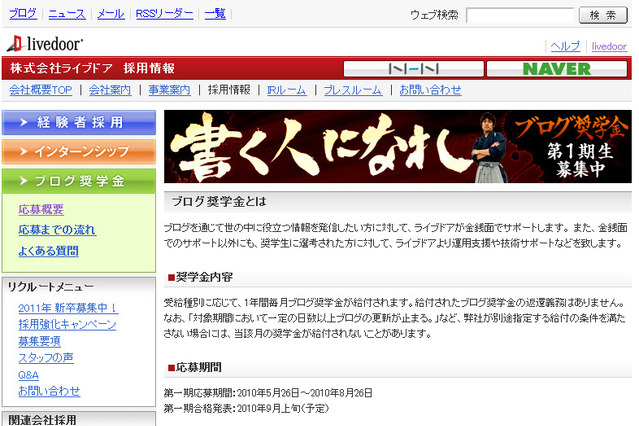The width and height of the screenshot is (639, 426).
Task: Open the 募集要項 link
Action: click(x=40, y=341)
